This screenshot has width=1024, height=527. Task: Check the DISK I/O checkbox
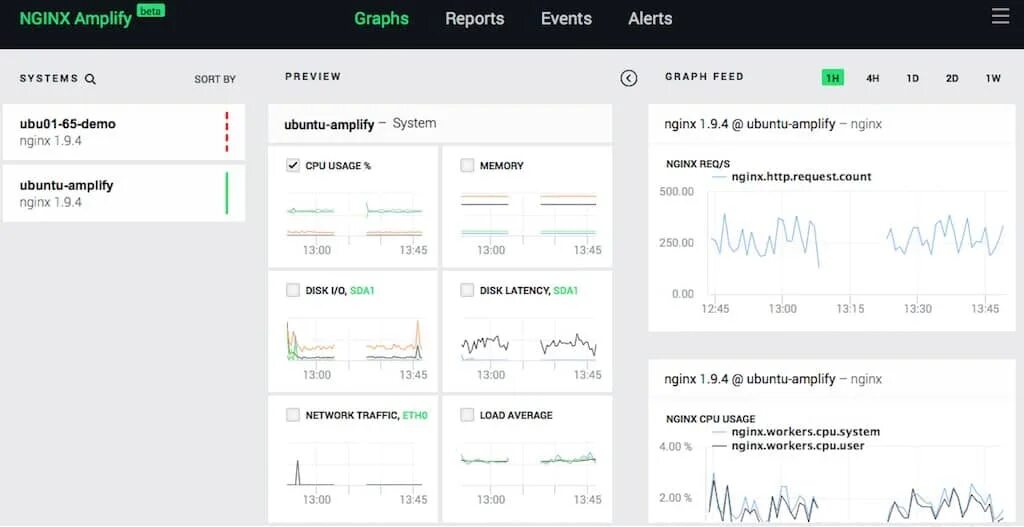coord(293,290)
